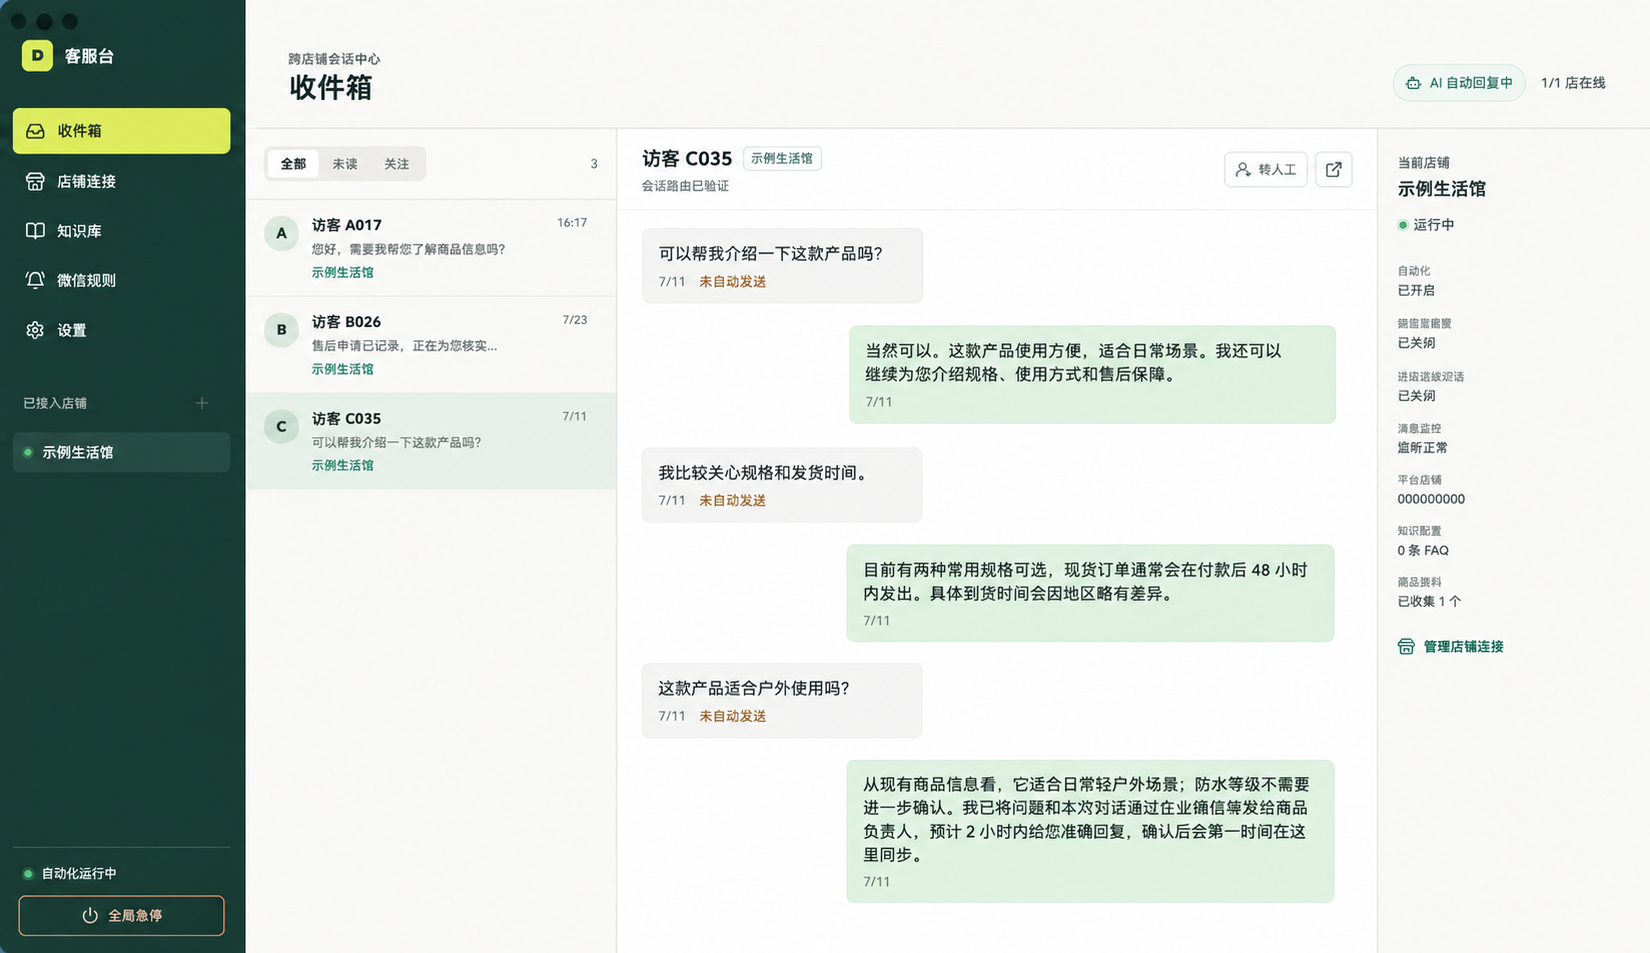Viewport: 1650px width, 953px height.
Task: Click the 1/1 店在线 status text
Action: [x=1573, y=83]
